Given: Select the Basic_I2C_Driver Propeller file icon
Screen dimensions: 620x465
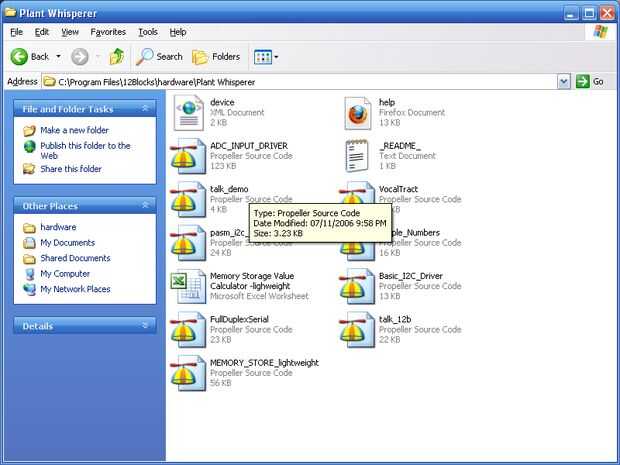Looking at the screenshot, I should pyautogui.click(x=357, y=286).
